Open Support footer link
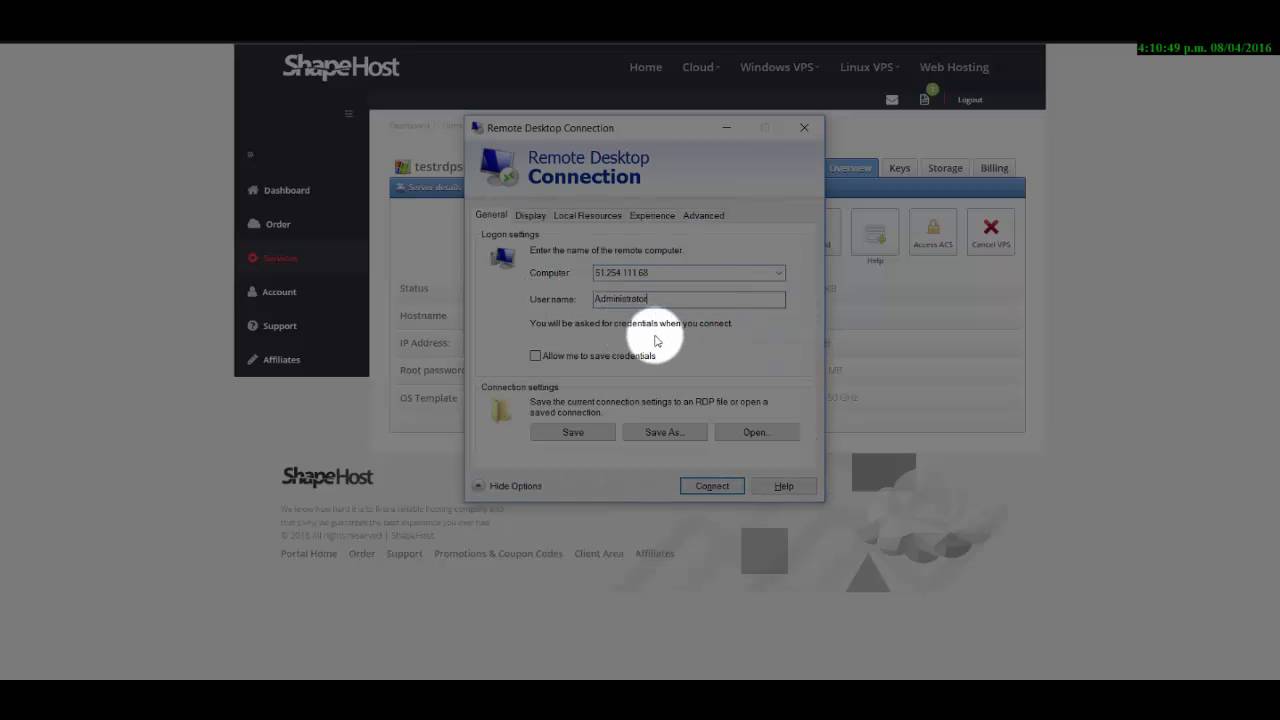The image size is (1280, 720). click(x=404, y=554)
